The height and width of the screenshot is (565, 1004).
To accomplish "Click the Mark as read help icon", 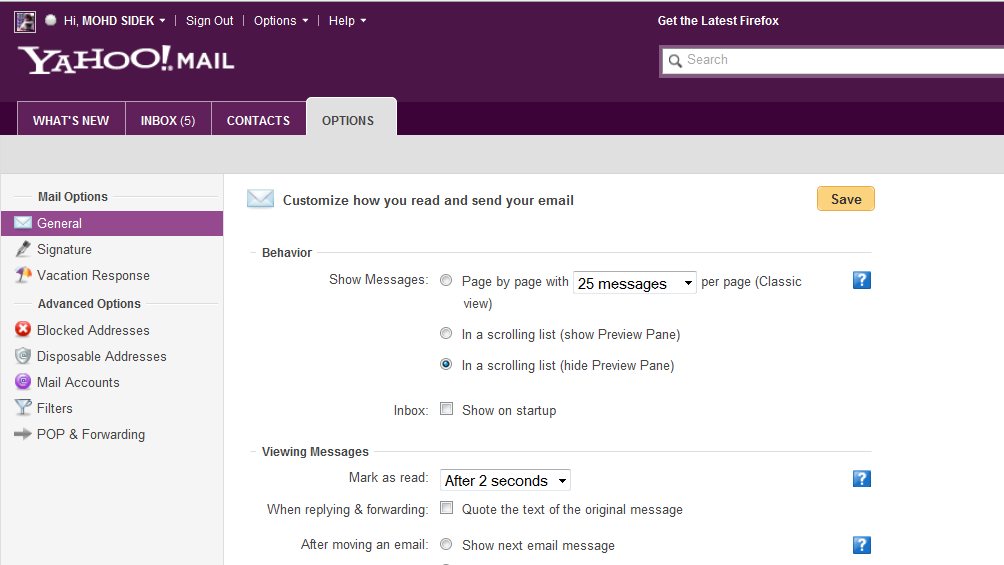I will (862, 479).
